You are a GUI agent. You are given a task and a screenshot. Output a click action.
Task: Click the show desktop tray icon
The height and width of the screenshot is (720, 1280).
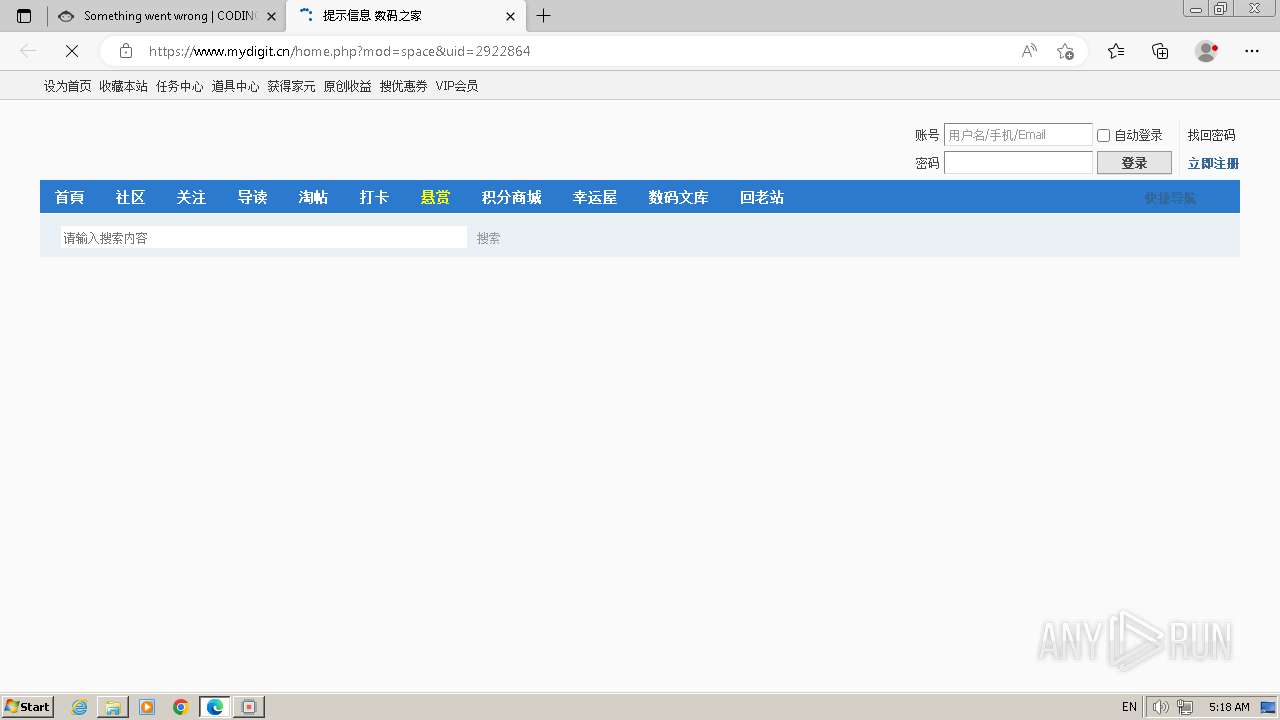[x=1268, y=707]
